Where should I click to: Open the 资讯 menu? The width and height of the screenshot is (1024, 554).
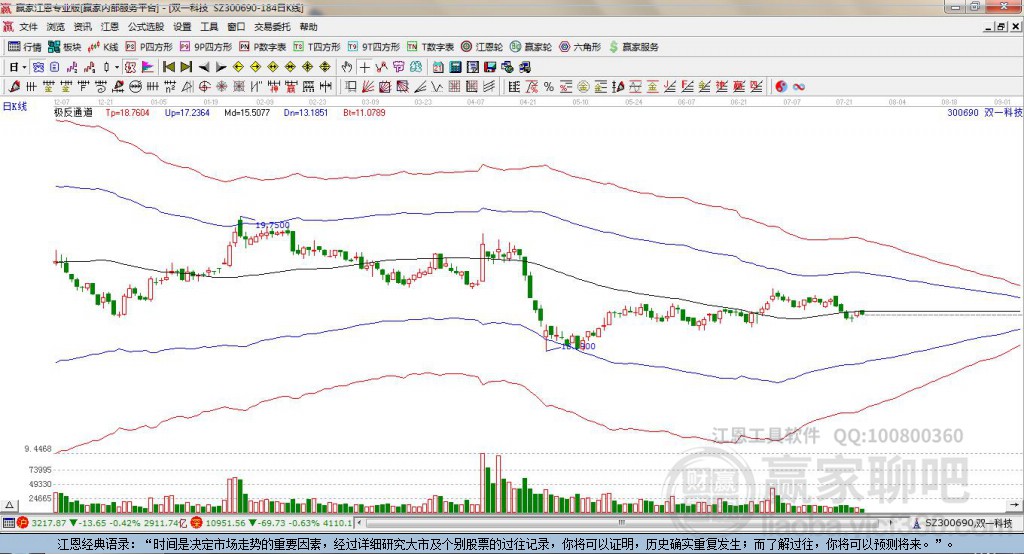click(x=82, y=27)
